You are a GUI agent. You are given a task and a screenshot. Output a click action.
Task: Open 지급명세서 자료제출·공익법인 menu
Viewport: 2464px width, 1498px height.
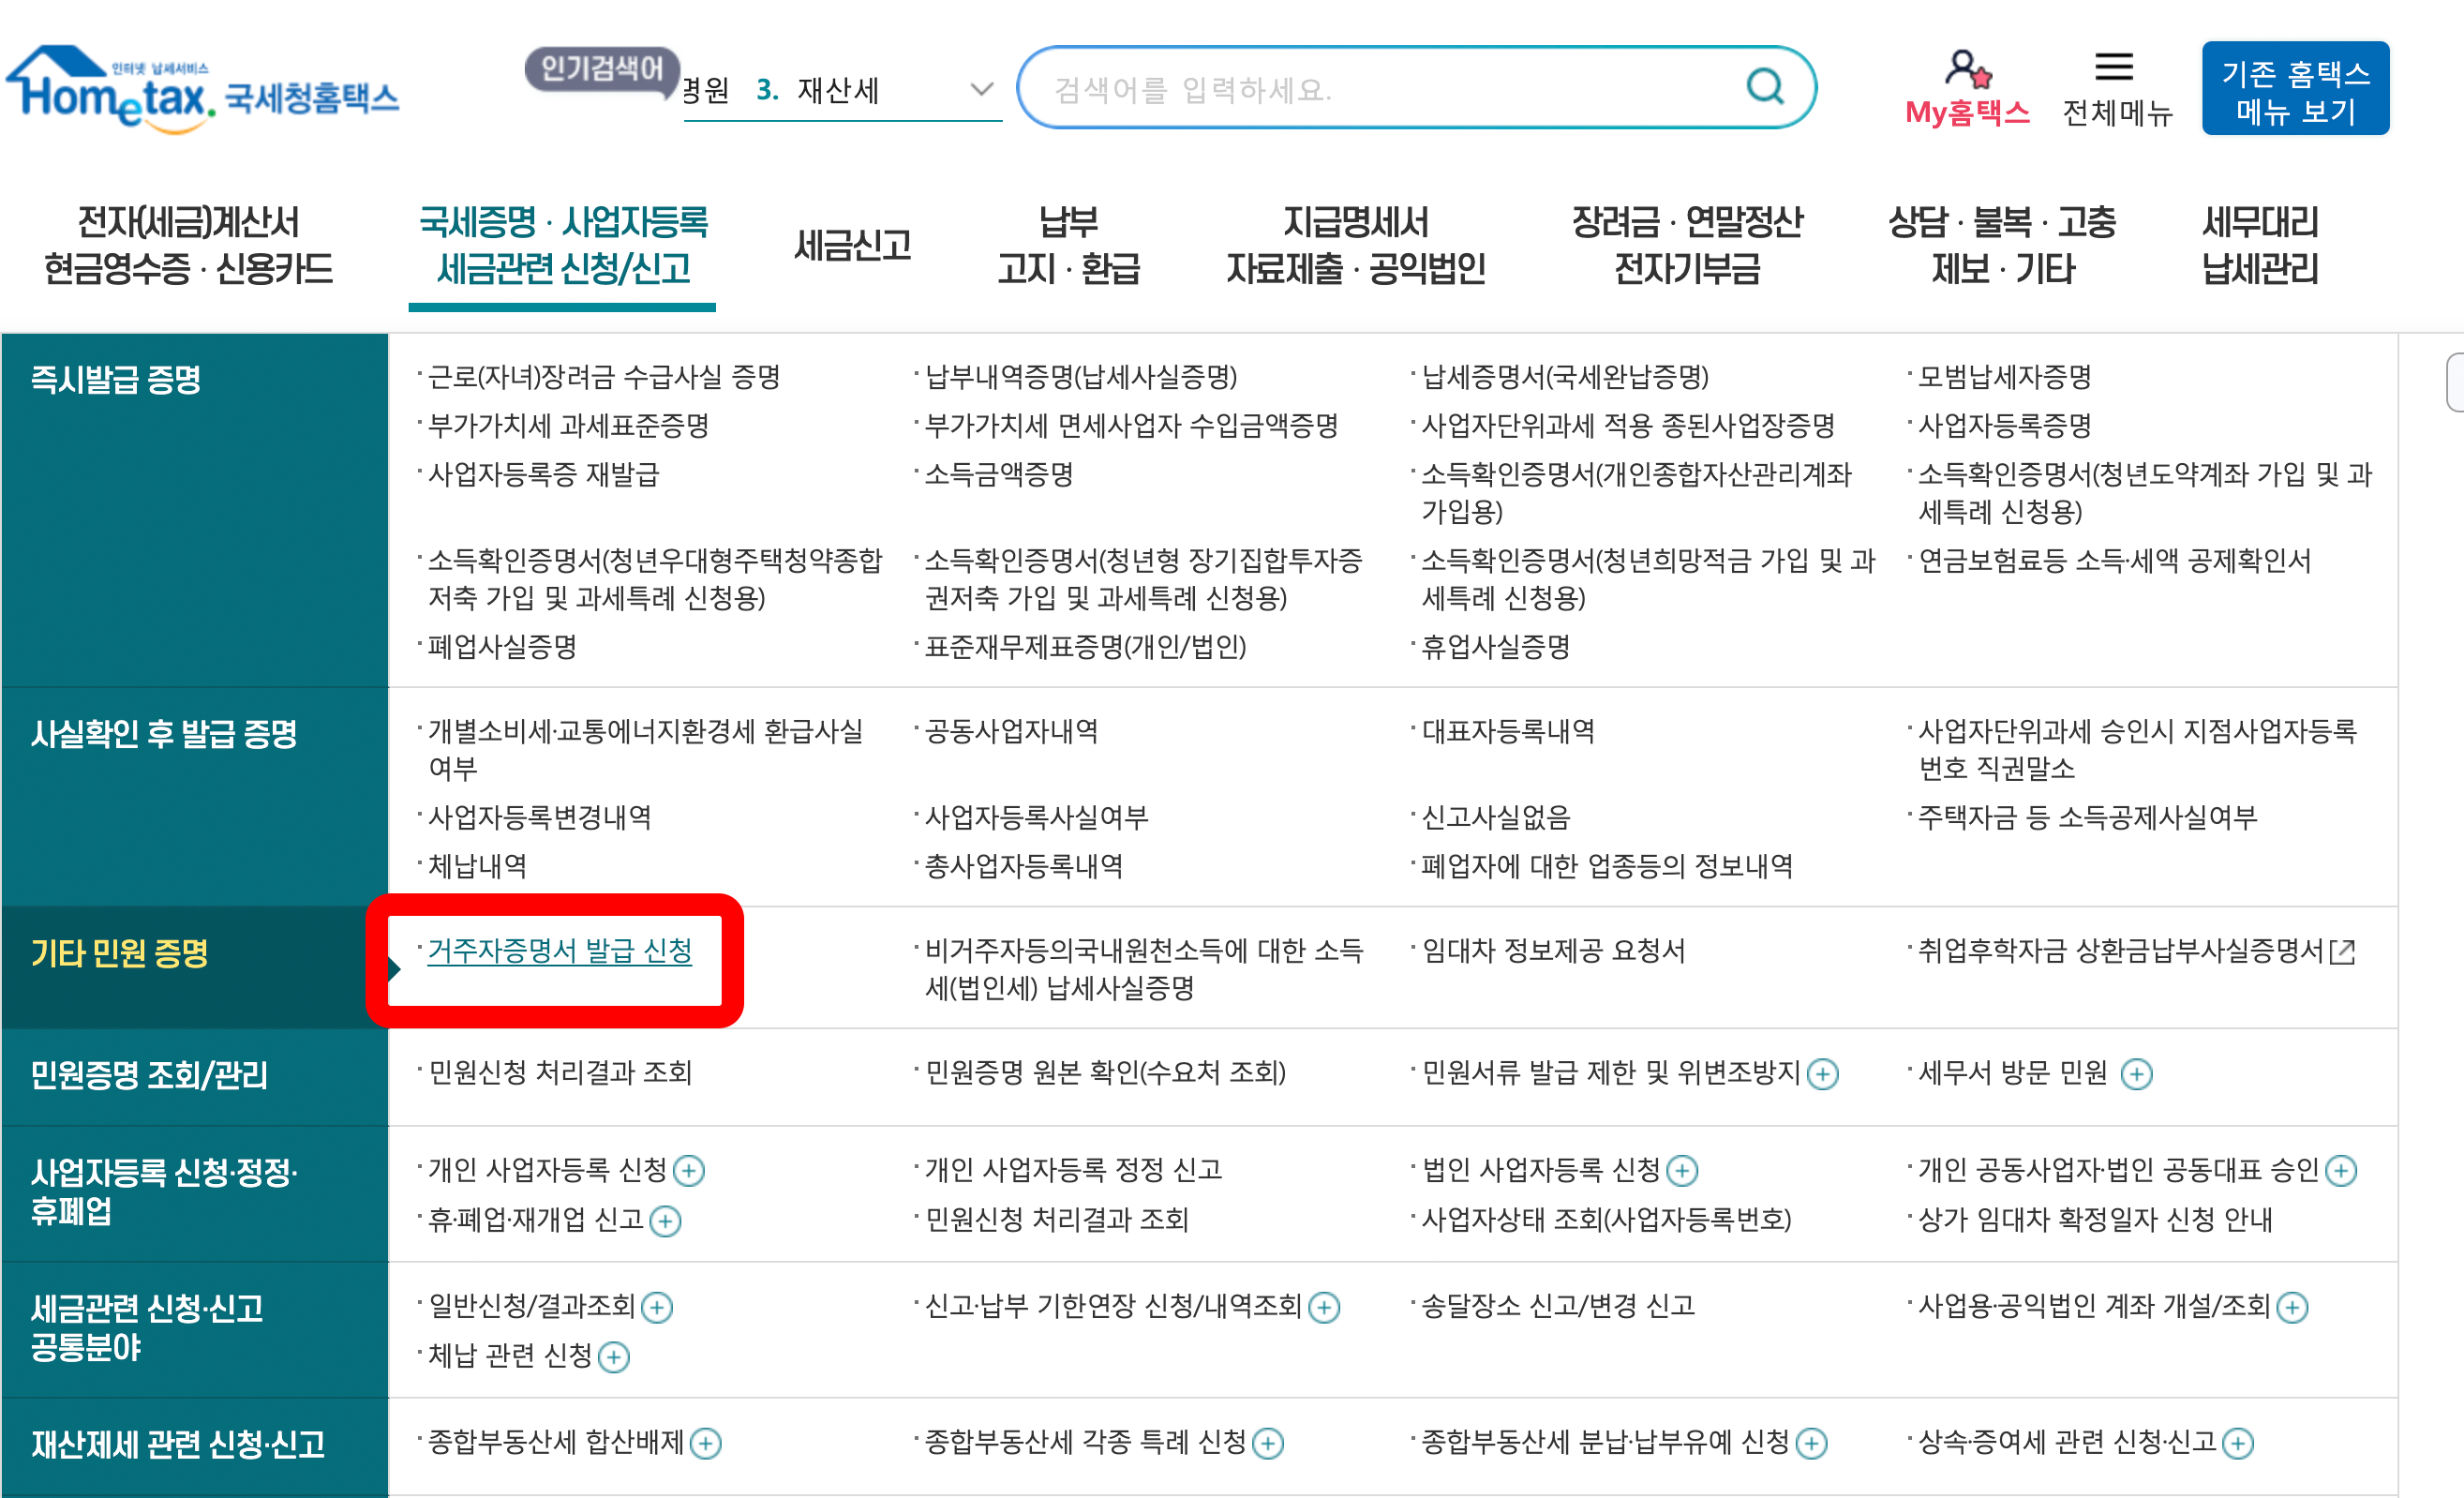(1356, 245)
